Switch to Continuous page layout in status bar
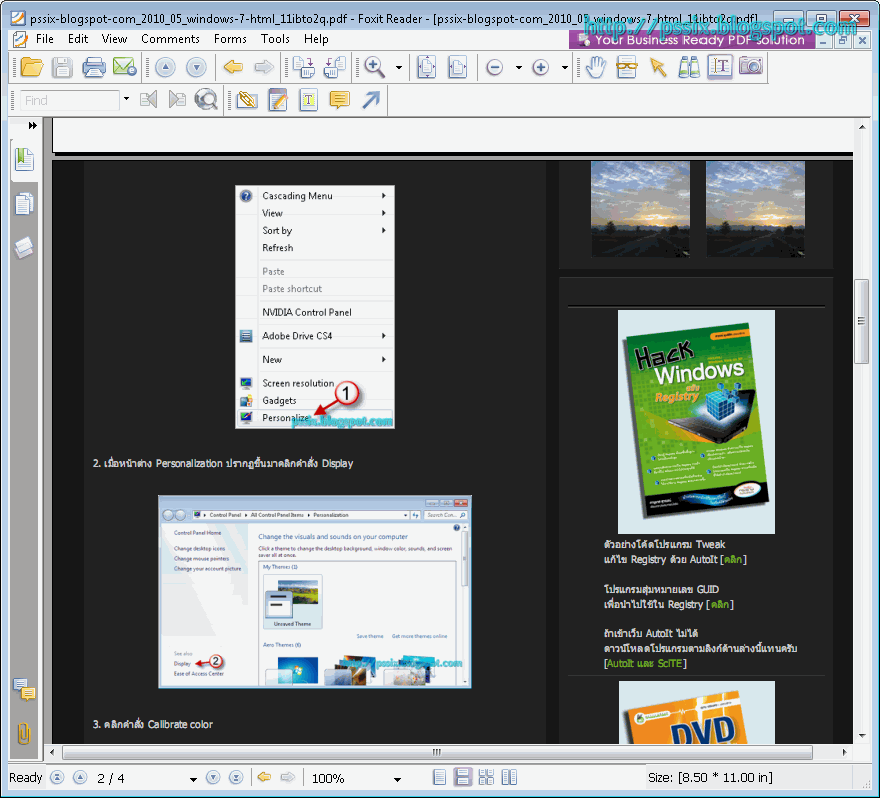 [x=463, y=777]
